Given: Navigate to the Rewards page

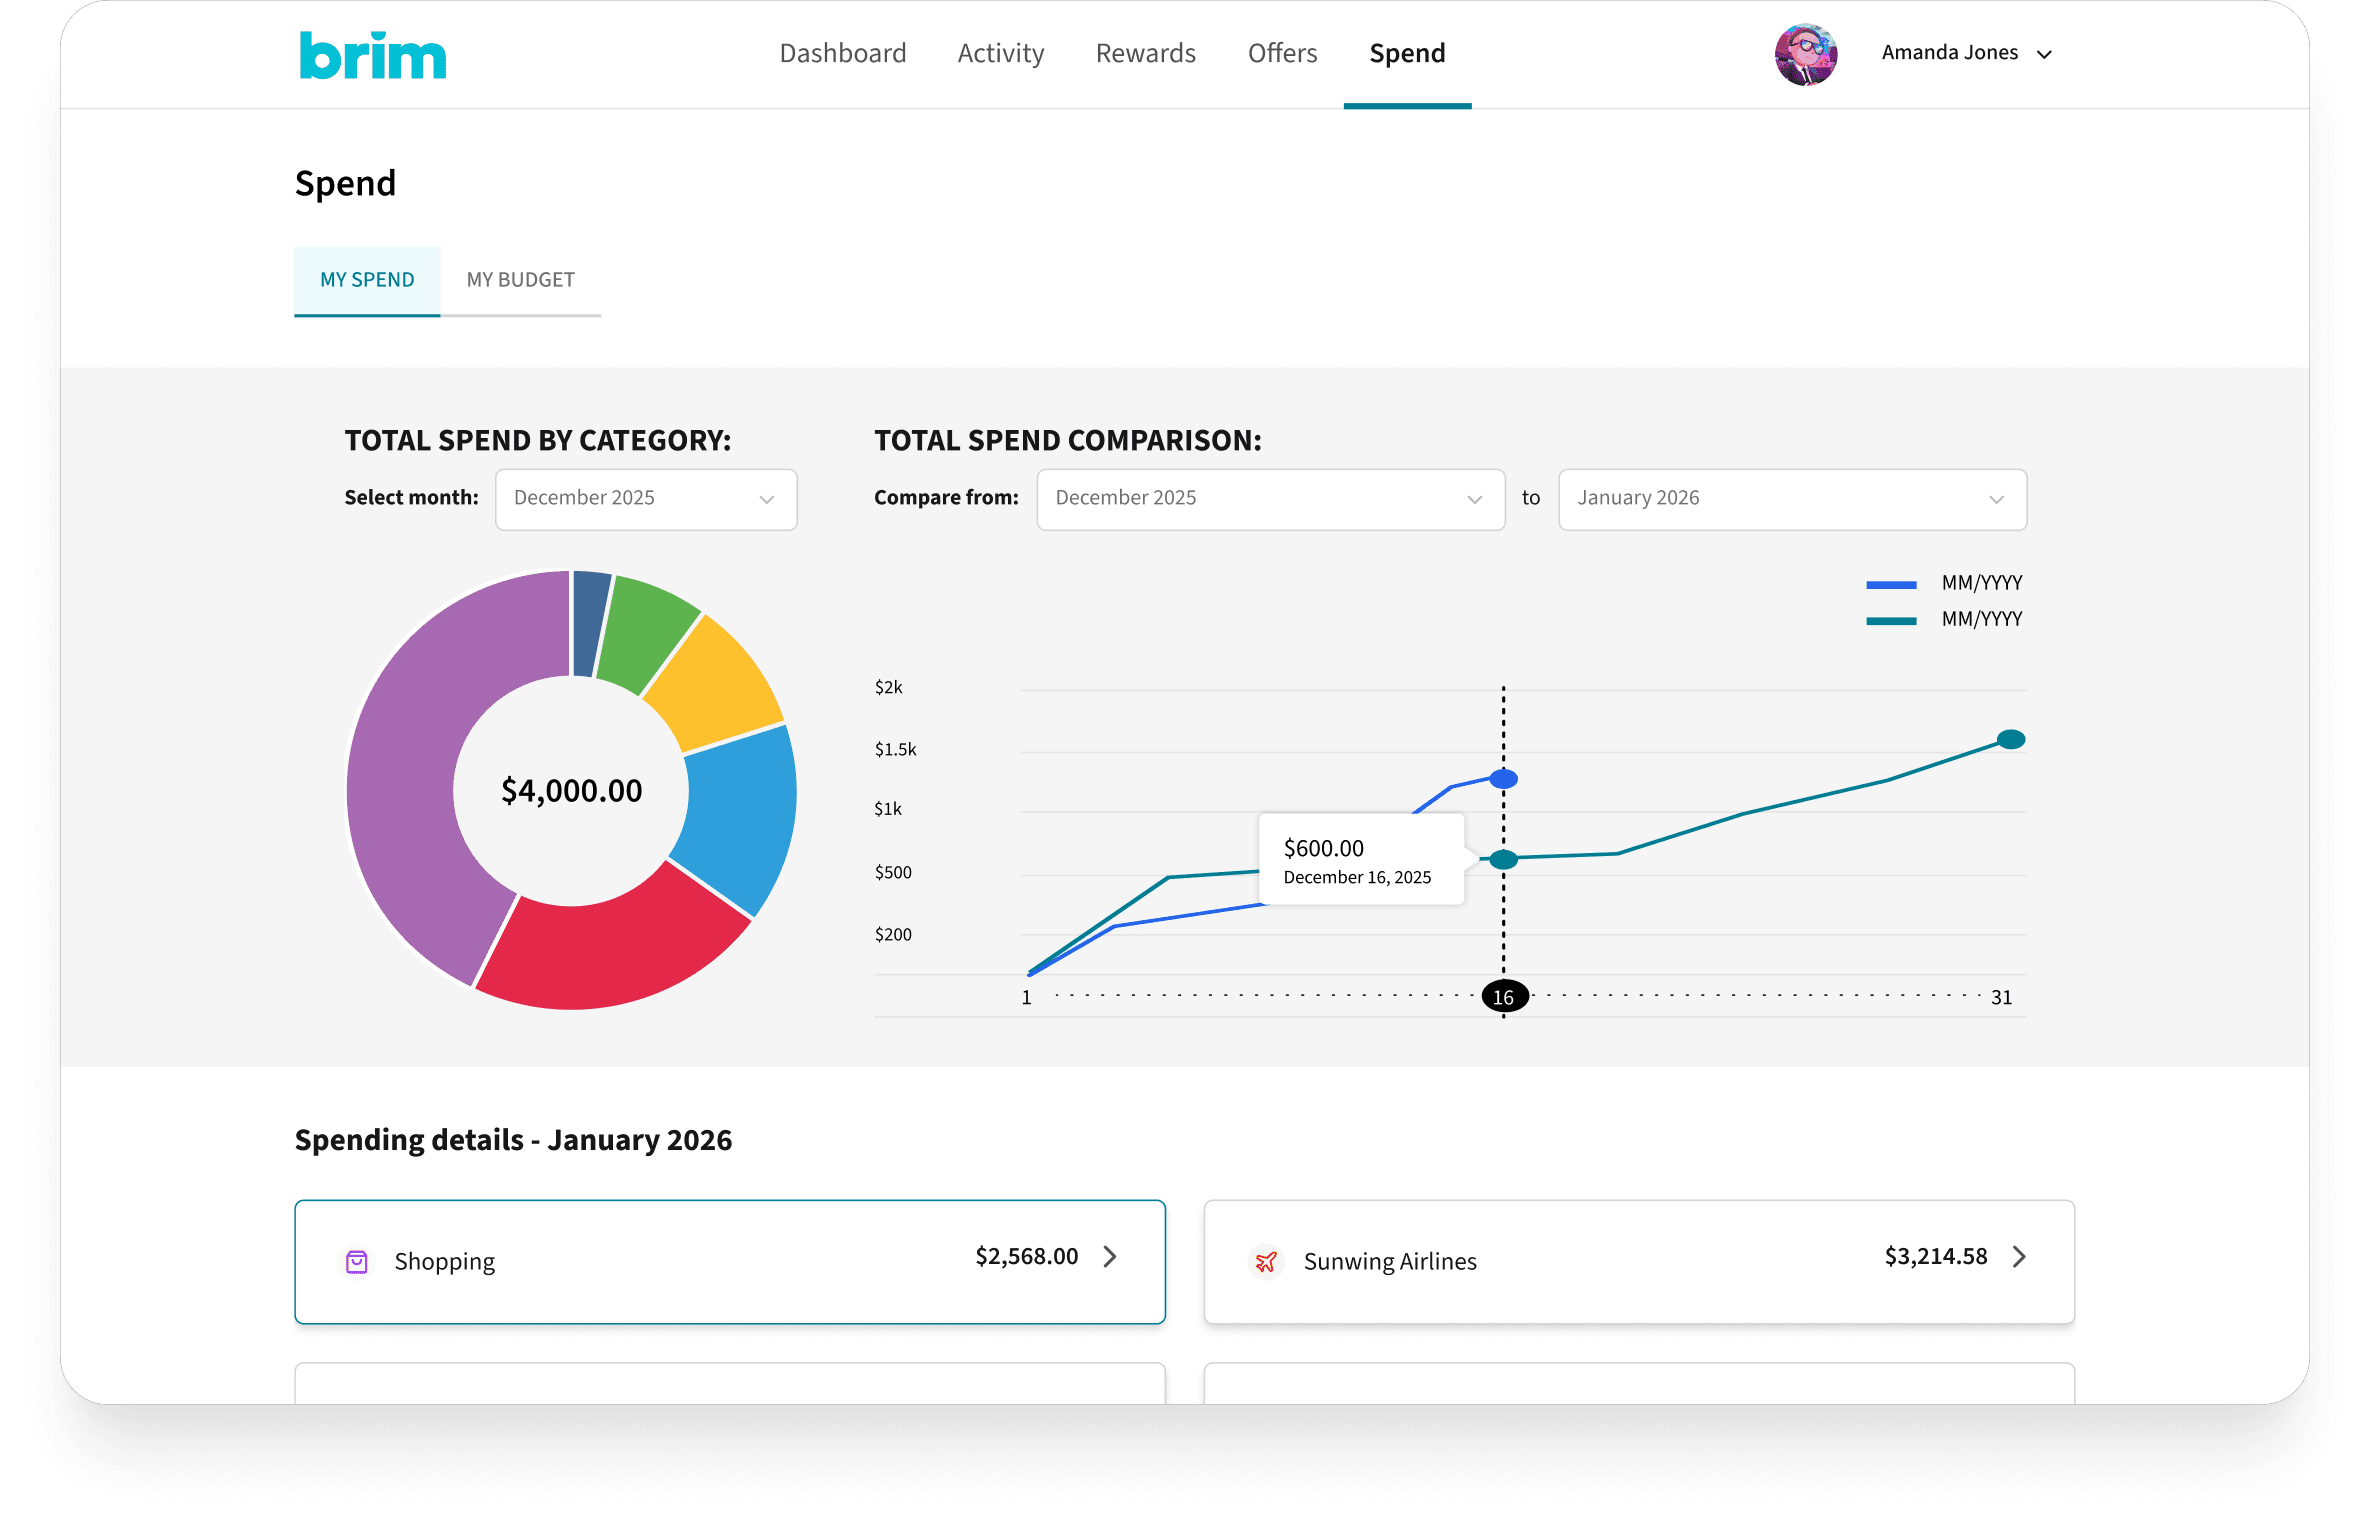Looking at the screenshot, I should pyautogui.click(x=1144, y=54).
